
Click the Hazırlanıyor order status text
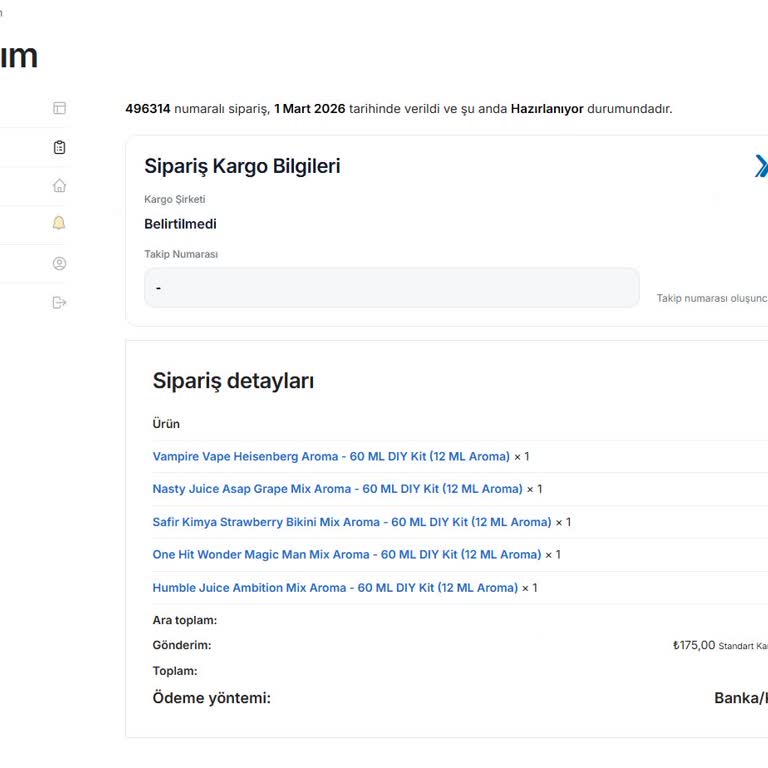point(547,108)
